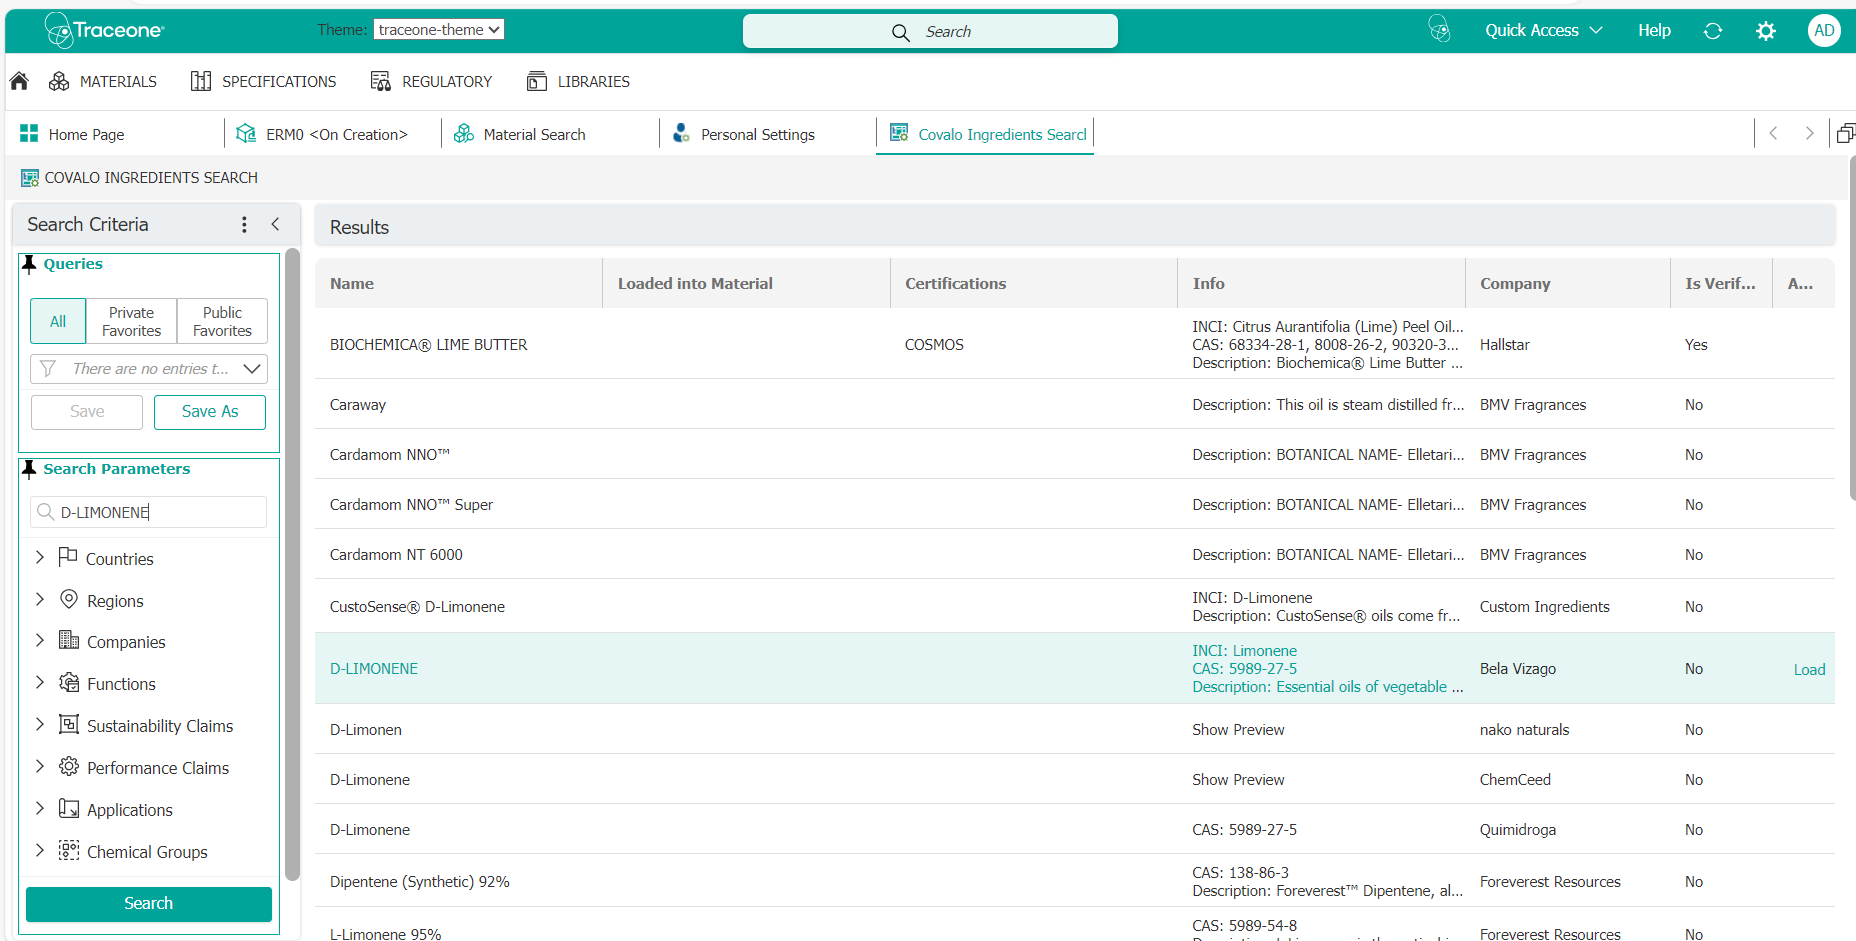This screenshot has height=941, width=1856.
Task: Open Quick Access dropdown
Action: 1543,30
